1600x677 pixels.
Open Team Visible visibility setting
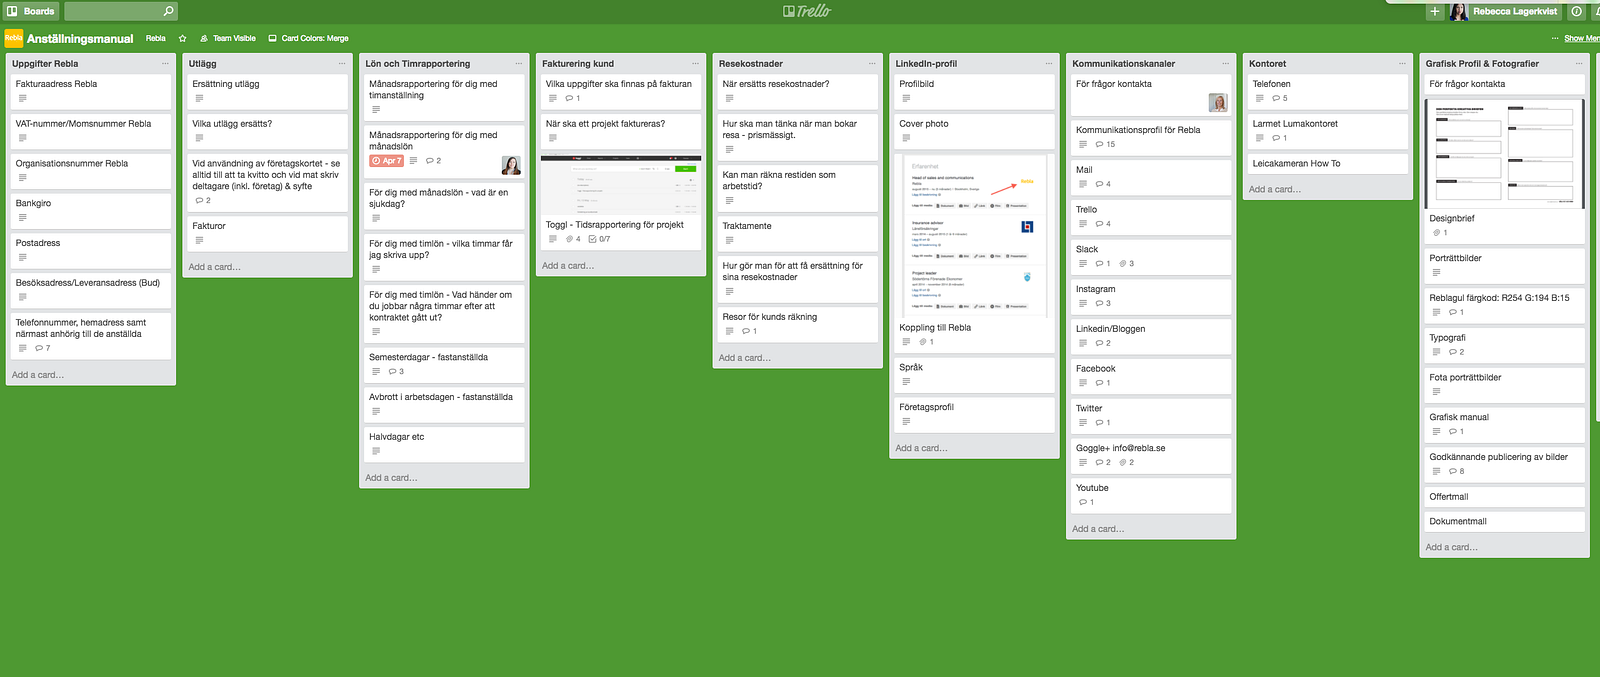228,38
